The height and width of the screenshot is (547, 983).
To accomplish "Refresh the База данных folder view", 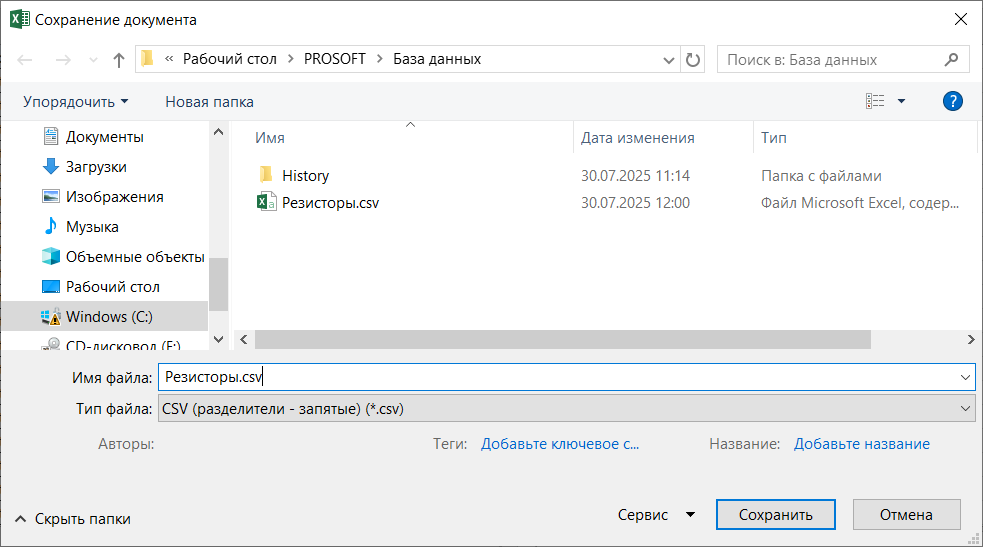I will (693, 60).
